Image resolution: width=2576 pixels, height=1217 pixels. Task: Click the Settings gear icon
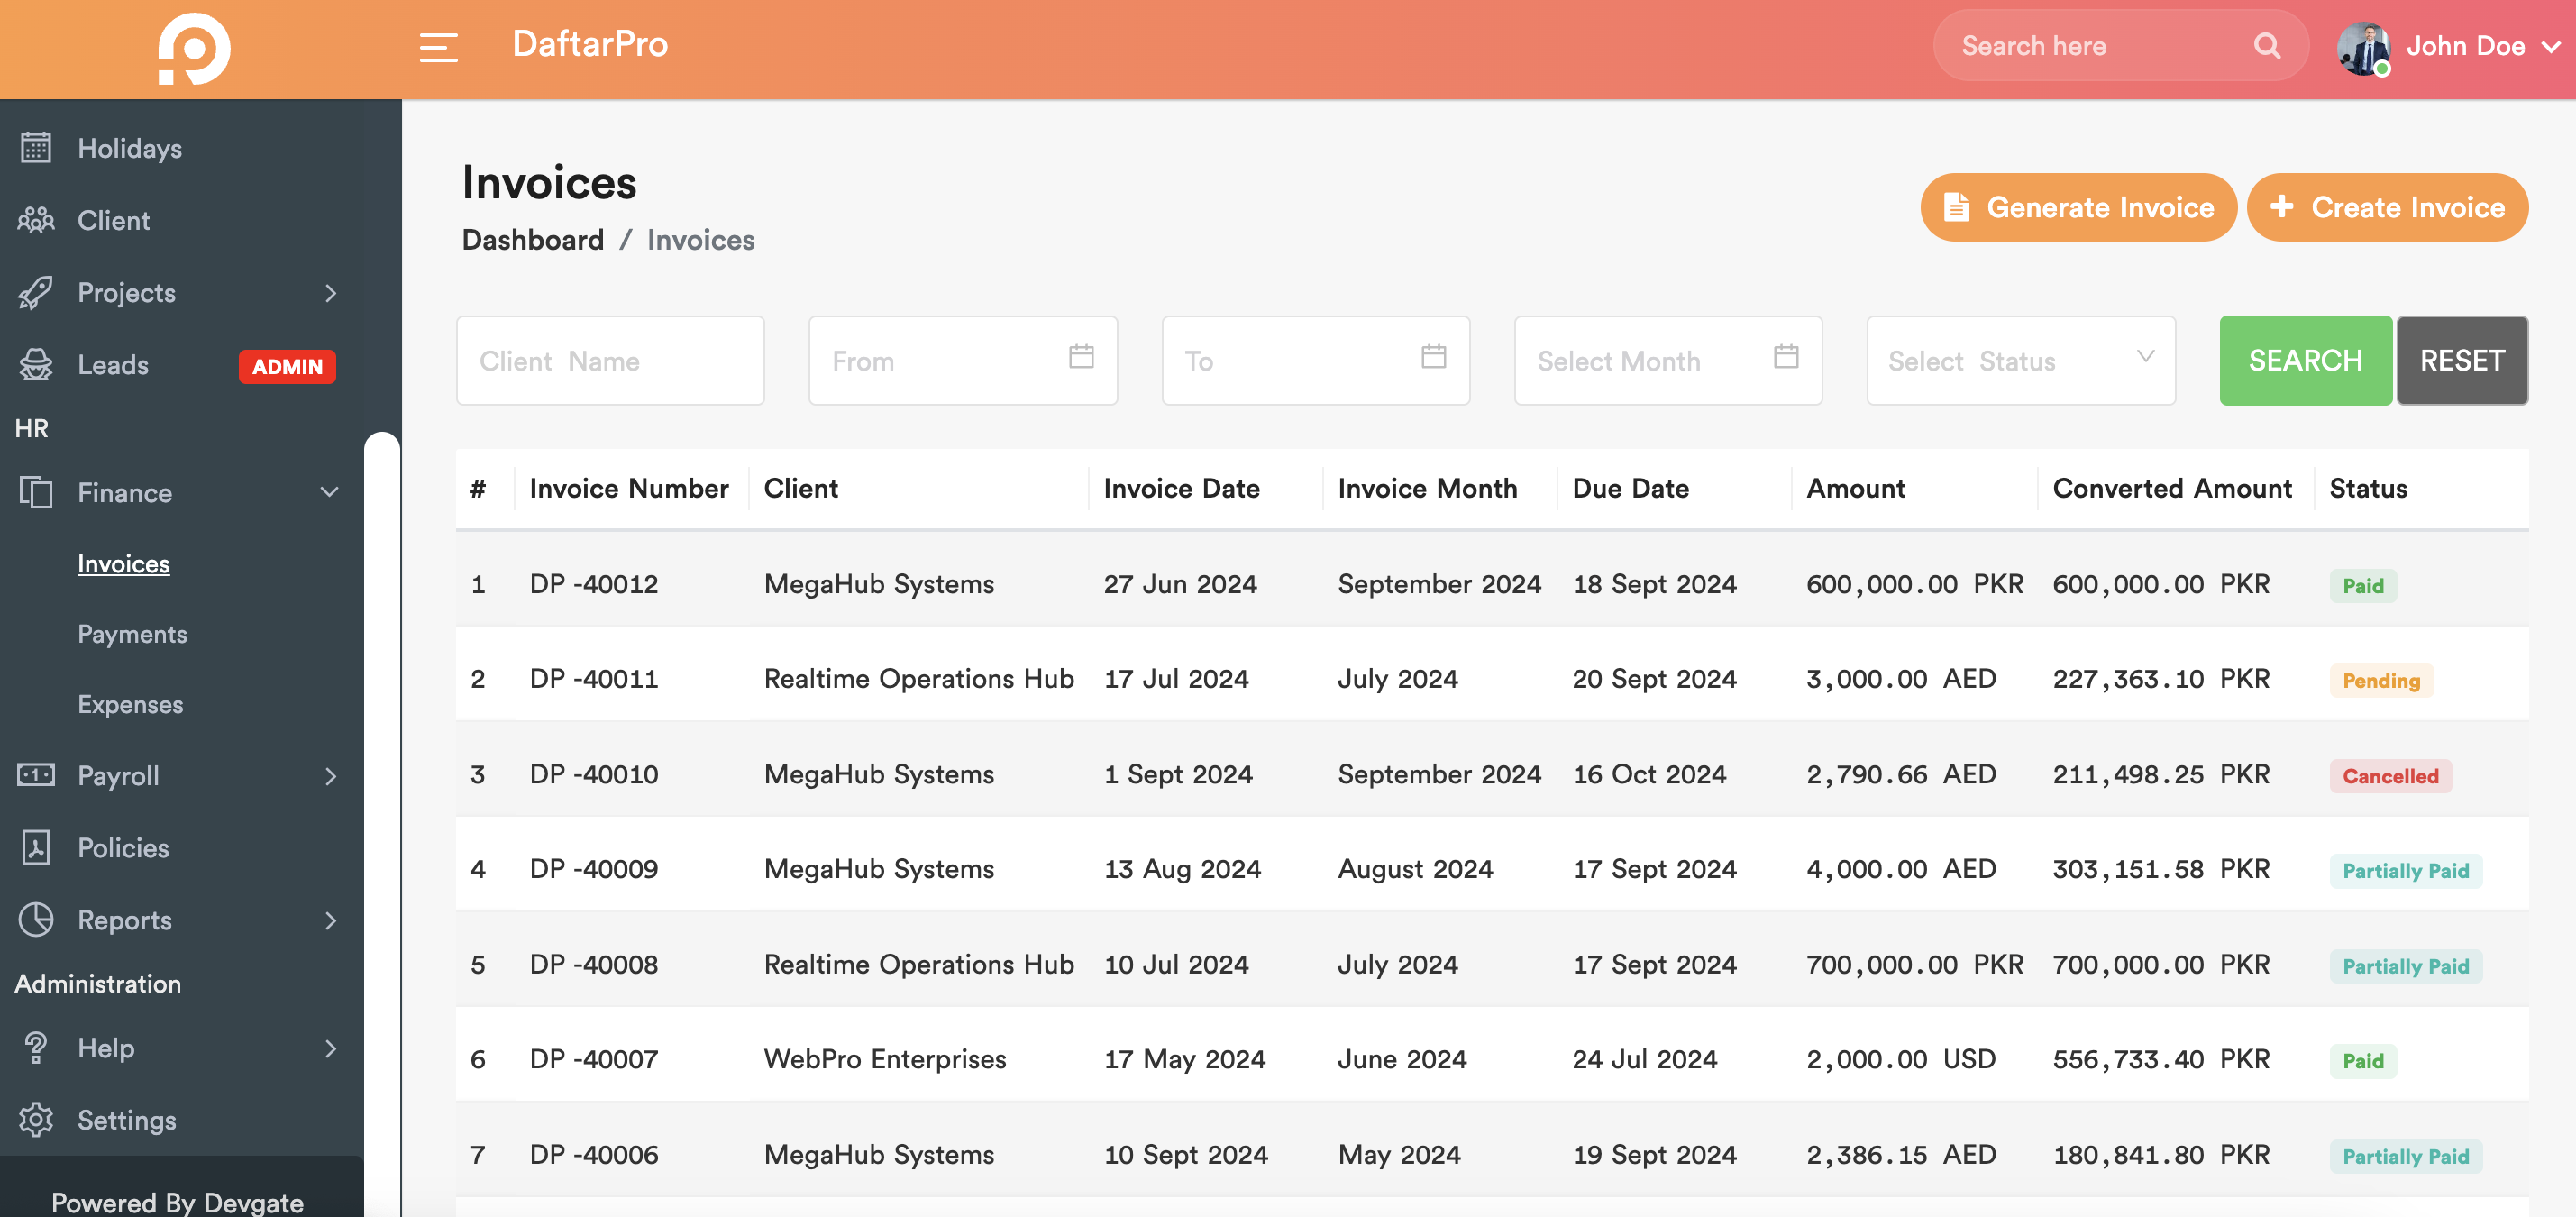click(36, 1119)
